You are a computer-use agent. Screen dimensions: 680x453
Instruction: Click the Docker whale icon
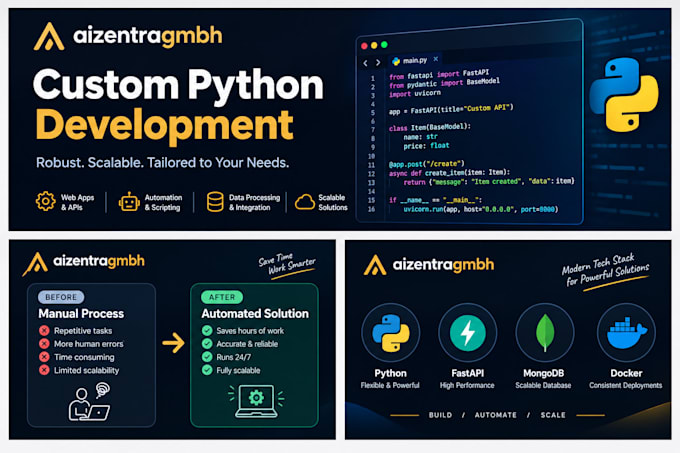[626, 333]
